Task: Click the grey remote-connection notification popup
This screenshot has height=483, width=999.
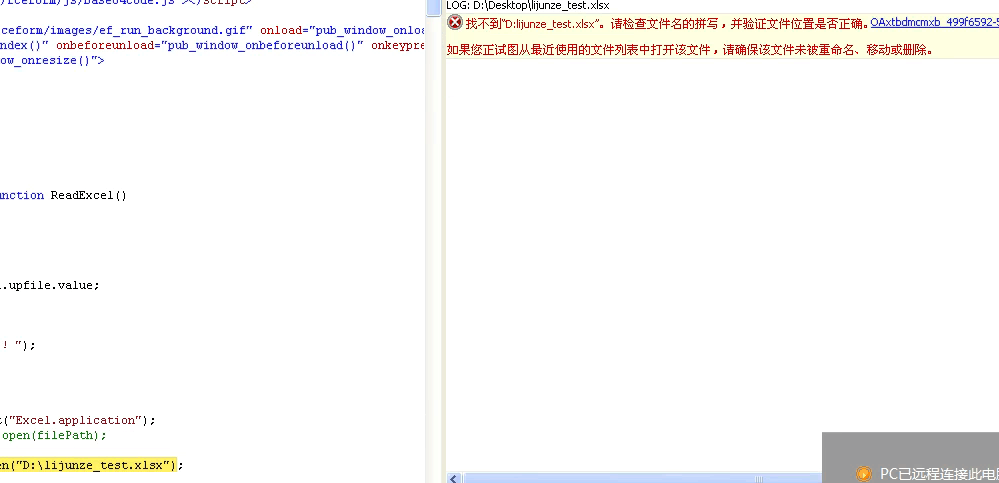Action: [910, 458]
